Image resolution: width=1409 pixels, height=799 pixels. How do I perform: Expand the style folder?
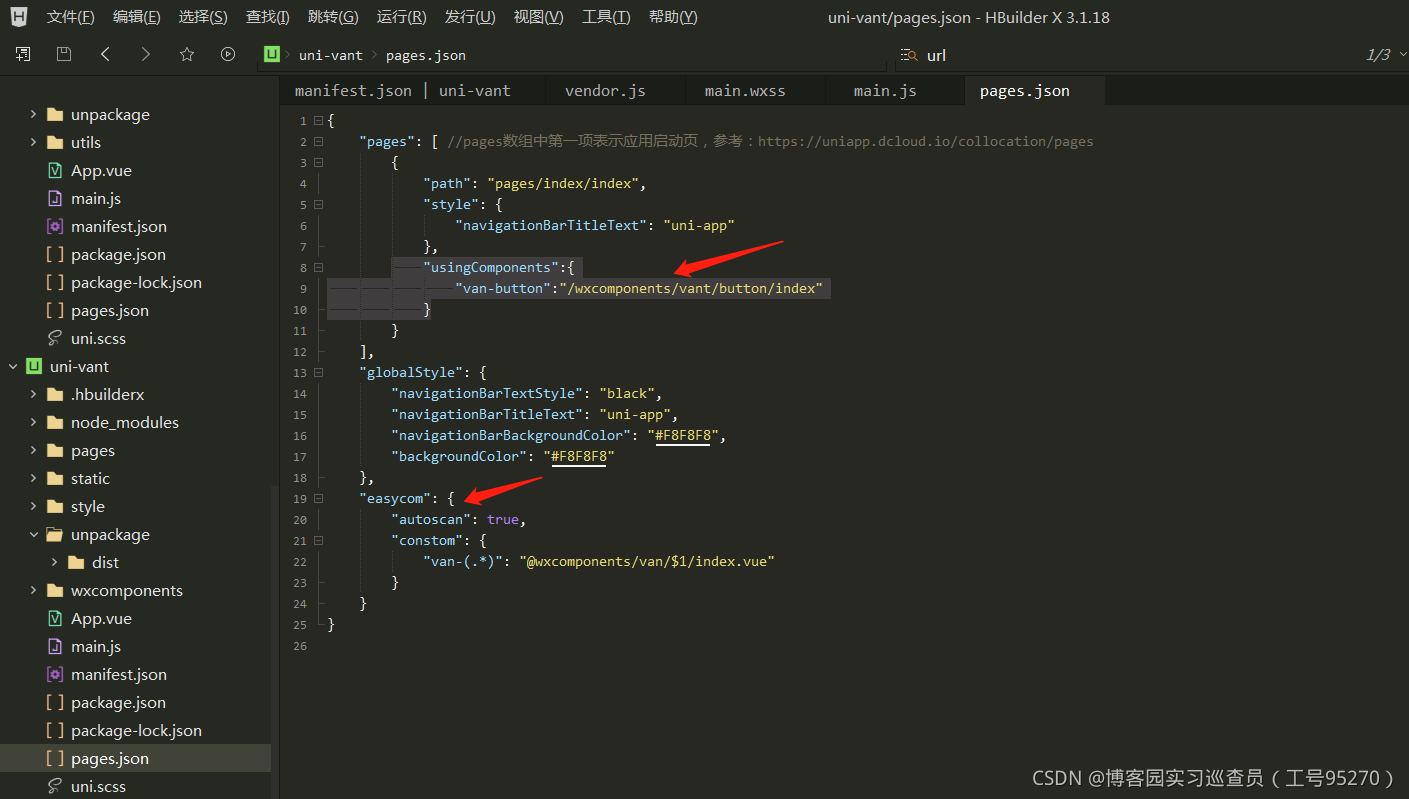(34, 506)
